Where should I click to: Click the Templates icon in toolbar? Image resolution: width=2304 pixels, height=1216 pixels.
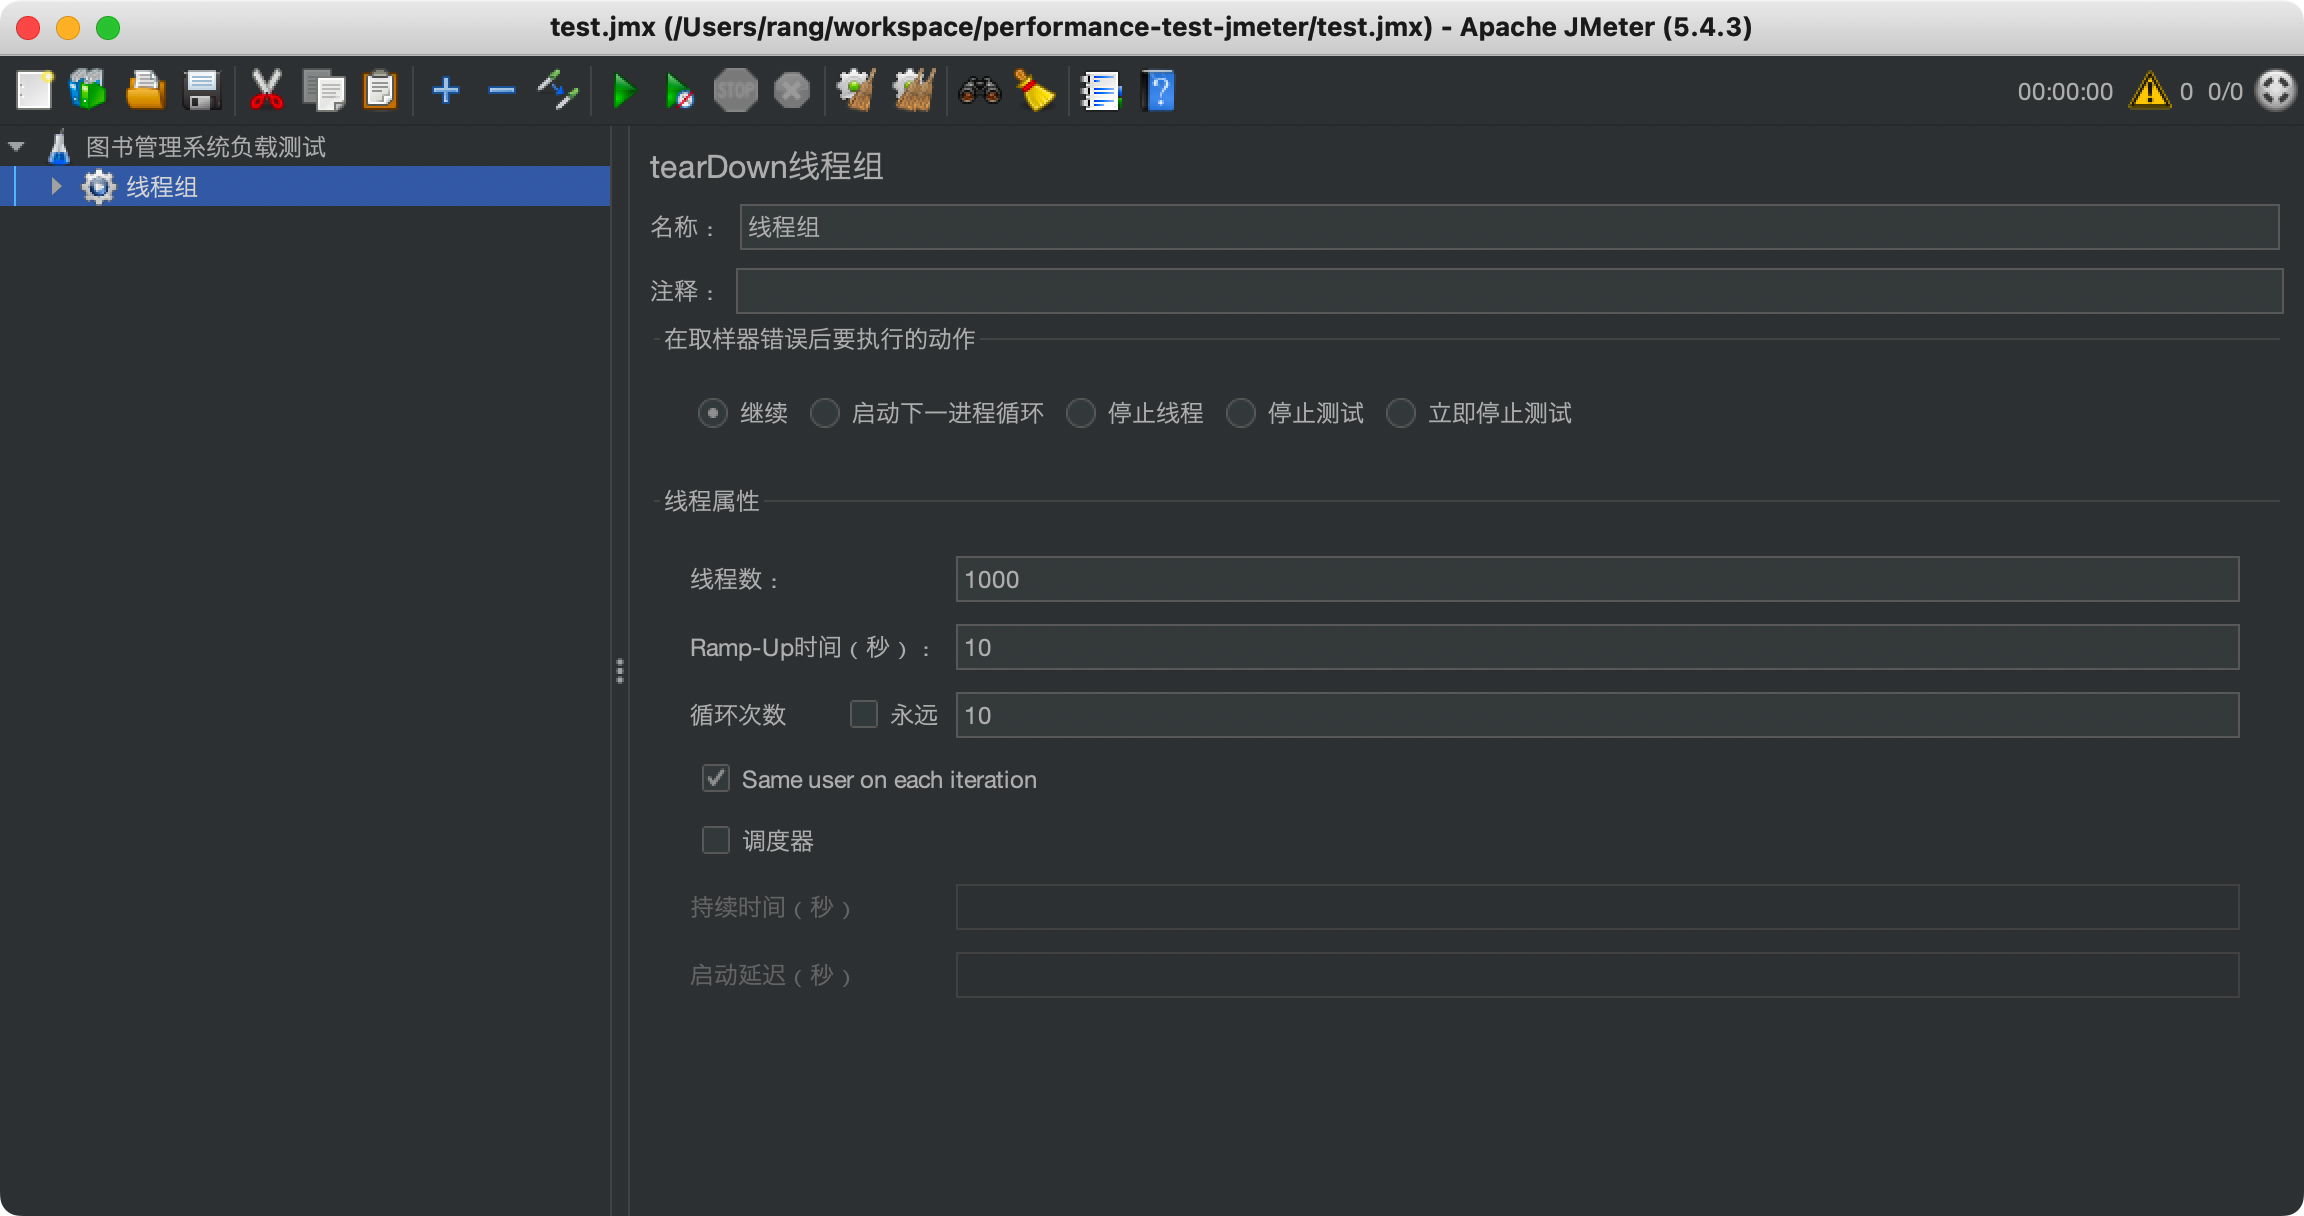coord(88,91)
